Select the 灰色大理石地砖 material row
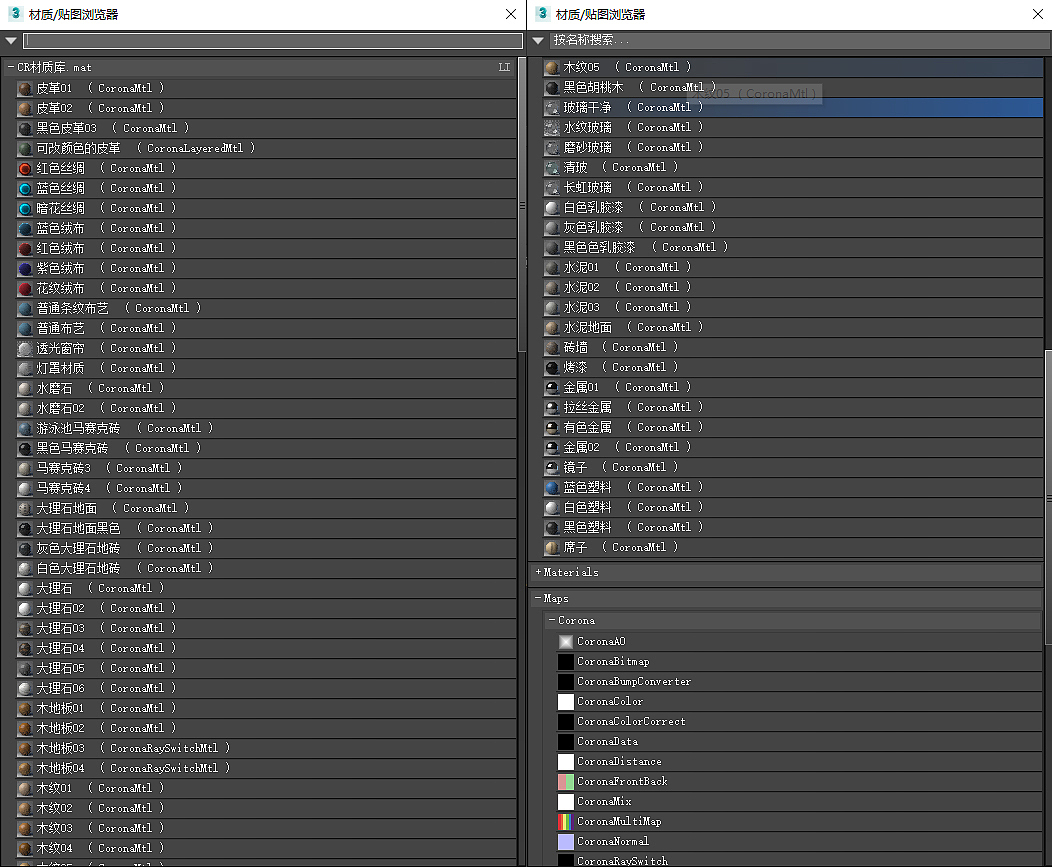 (x=266, y=548)
